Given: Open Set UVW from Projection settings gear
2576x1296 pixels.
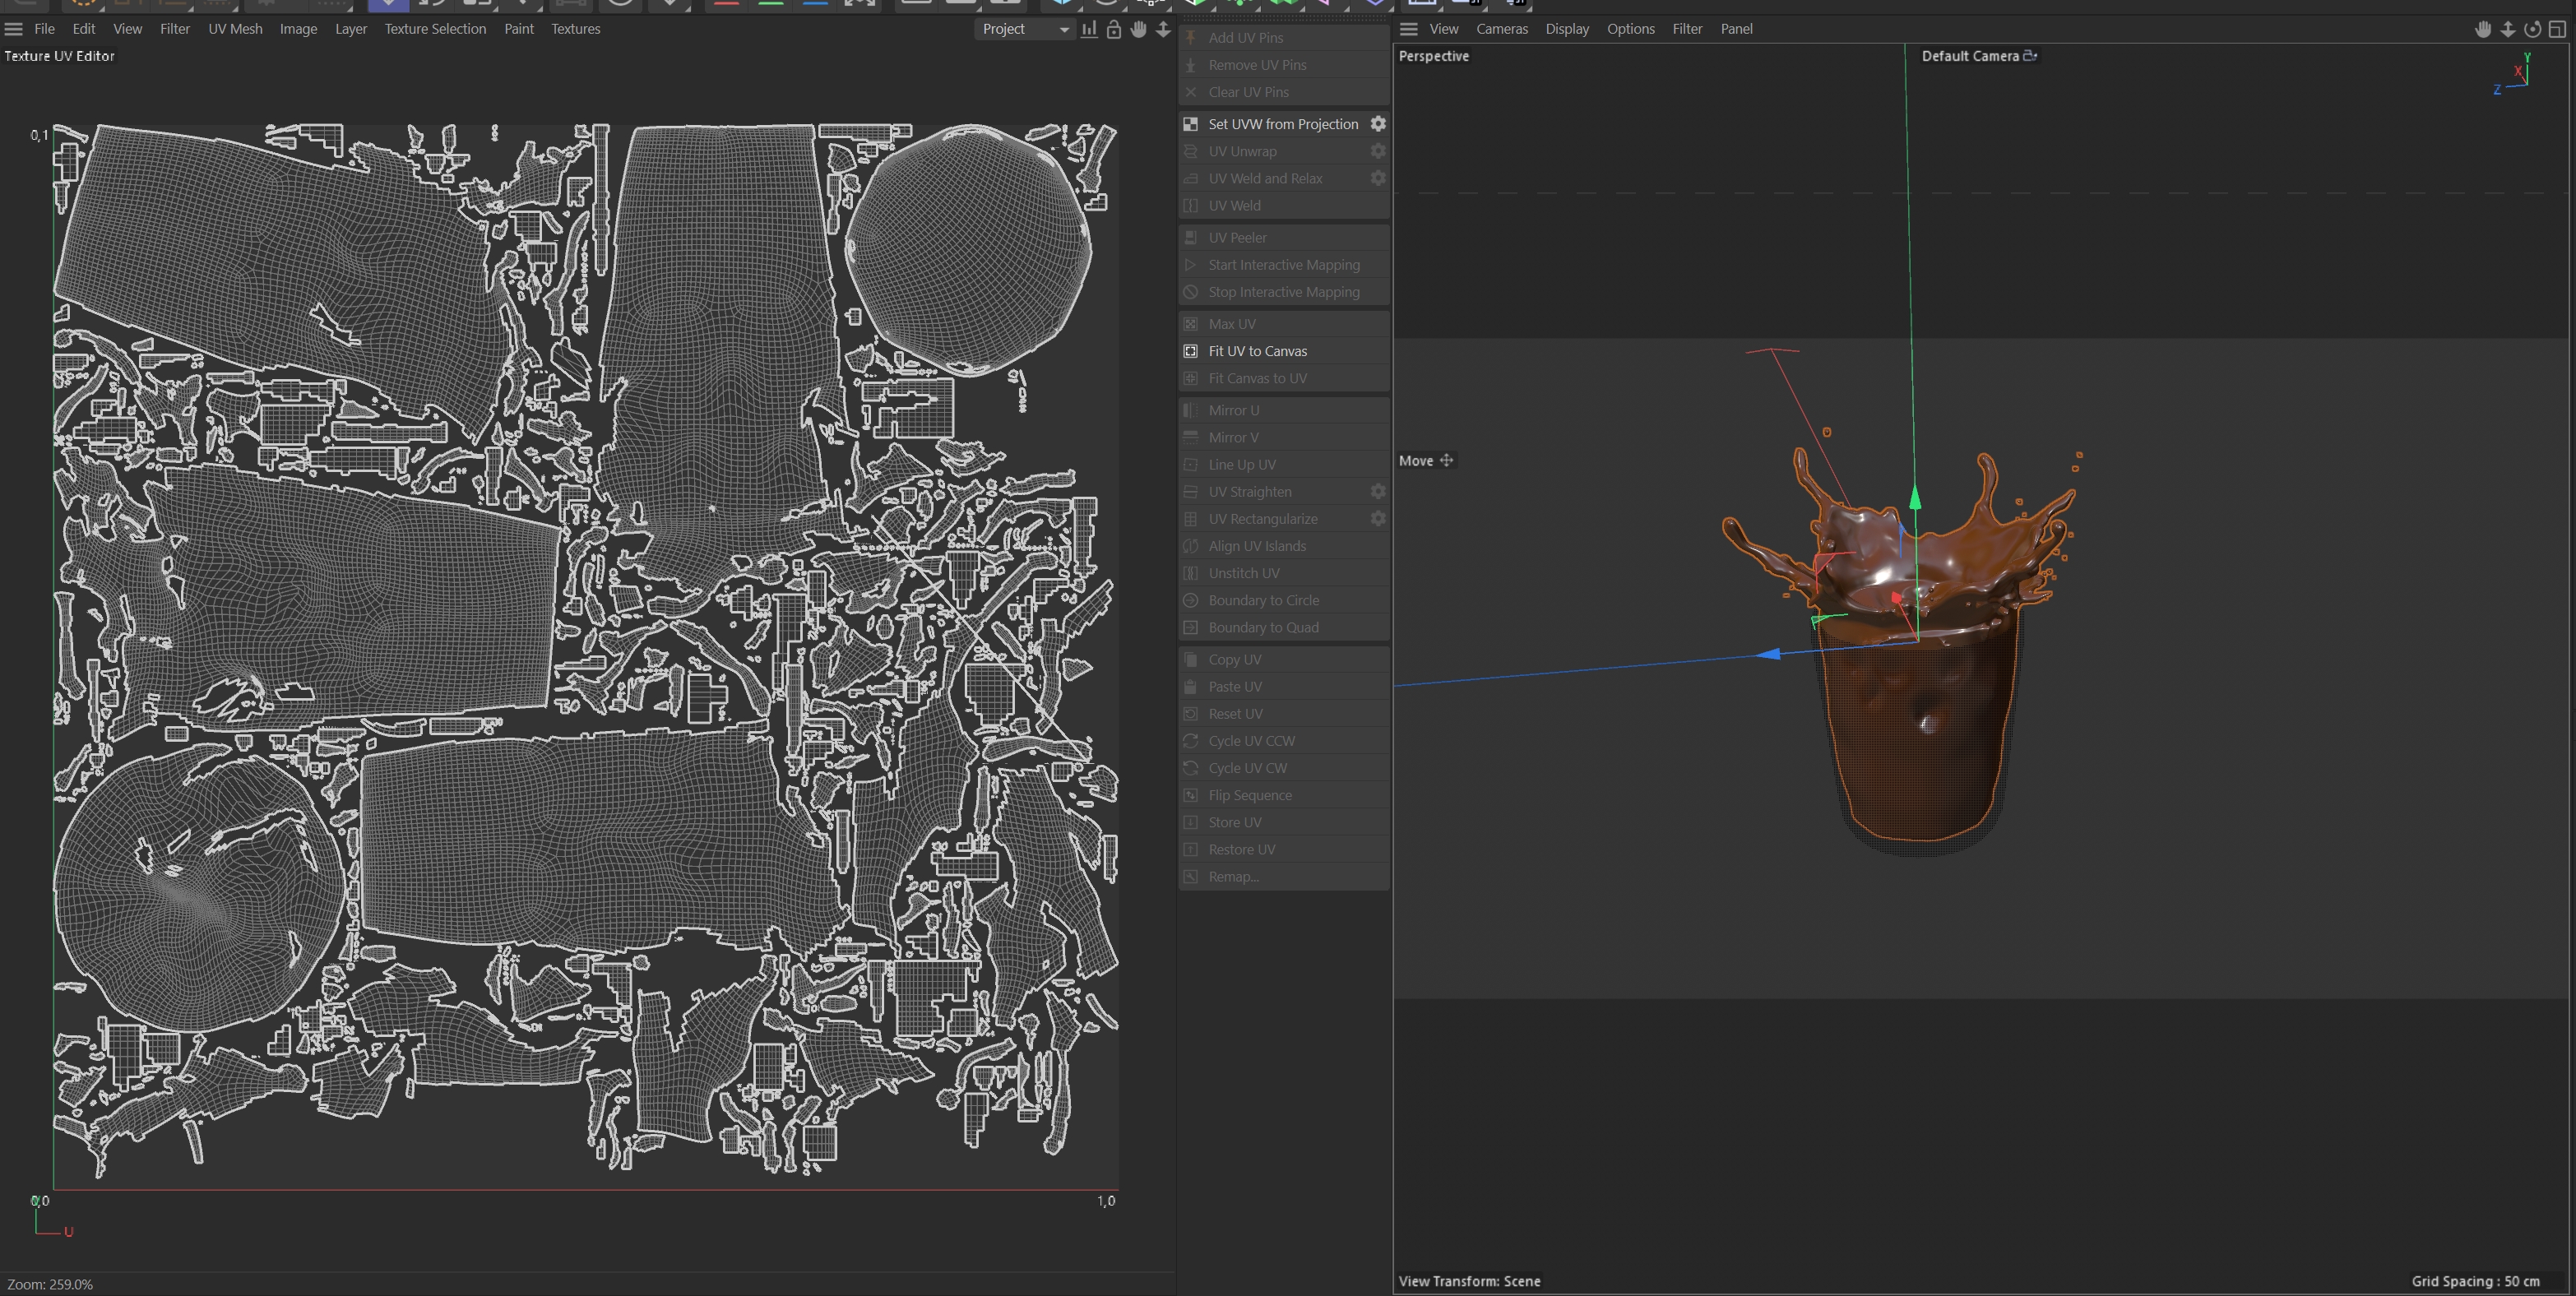Looking at the screenshot, I should 1378,124.
